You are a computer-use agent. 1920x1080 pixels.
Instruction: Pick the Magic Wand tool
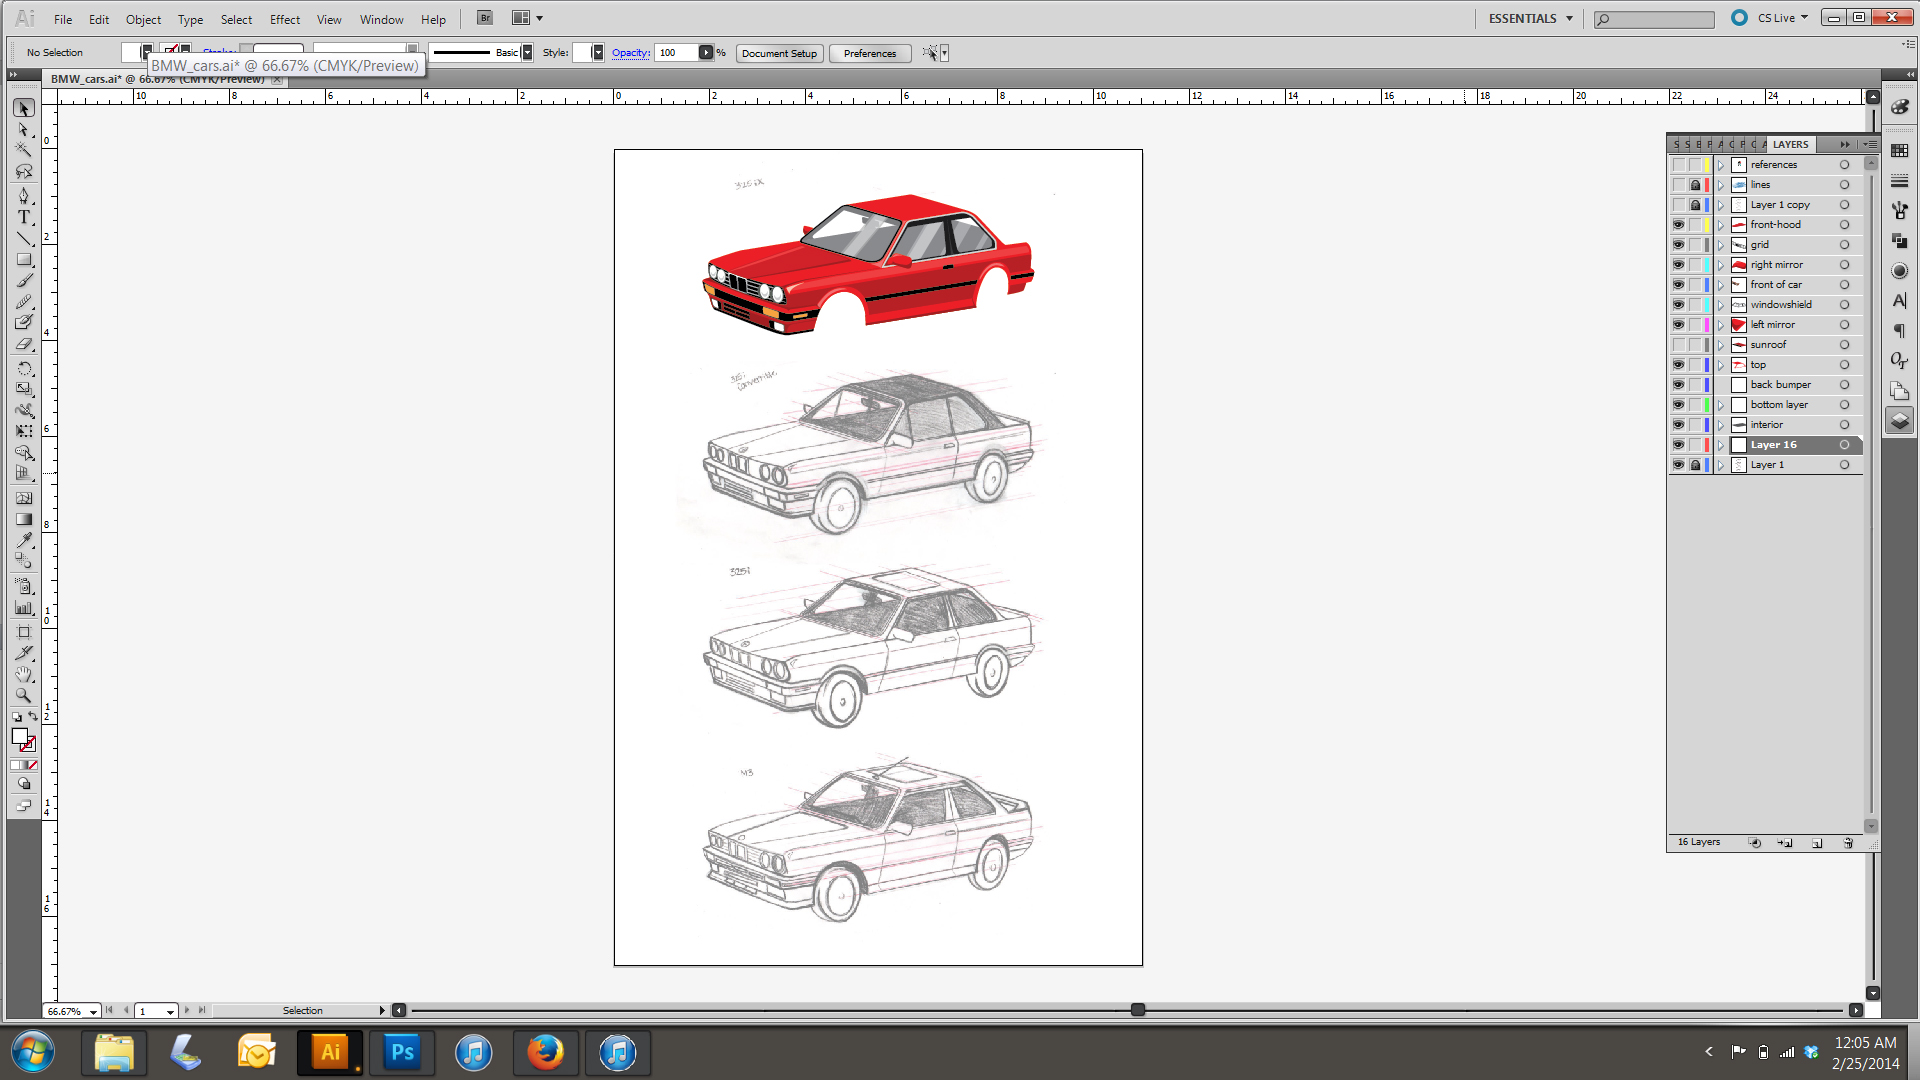pyautogui.click(x=24, y=150)
